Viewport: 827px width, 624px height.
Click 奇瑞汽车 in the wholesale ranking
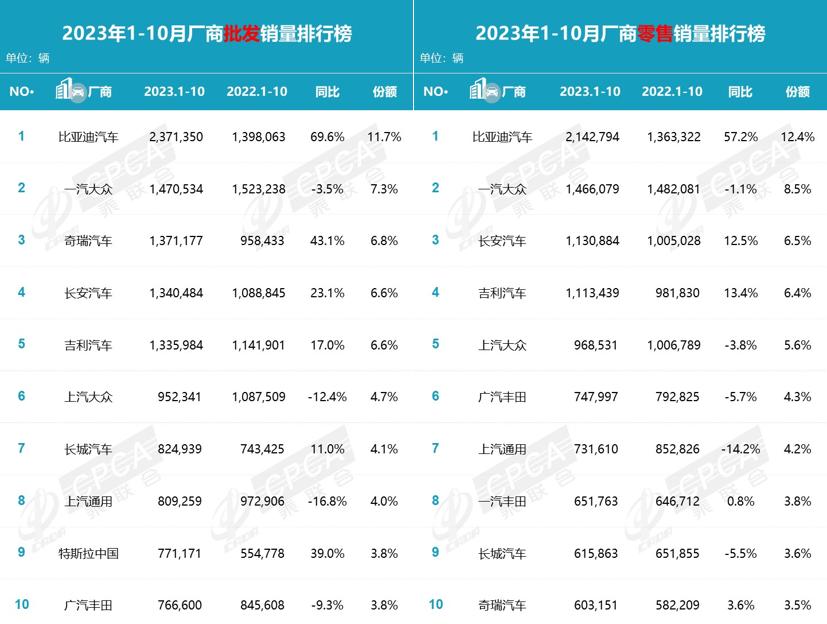(x=88, y=241)
